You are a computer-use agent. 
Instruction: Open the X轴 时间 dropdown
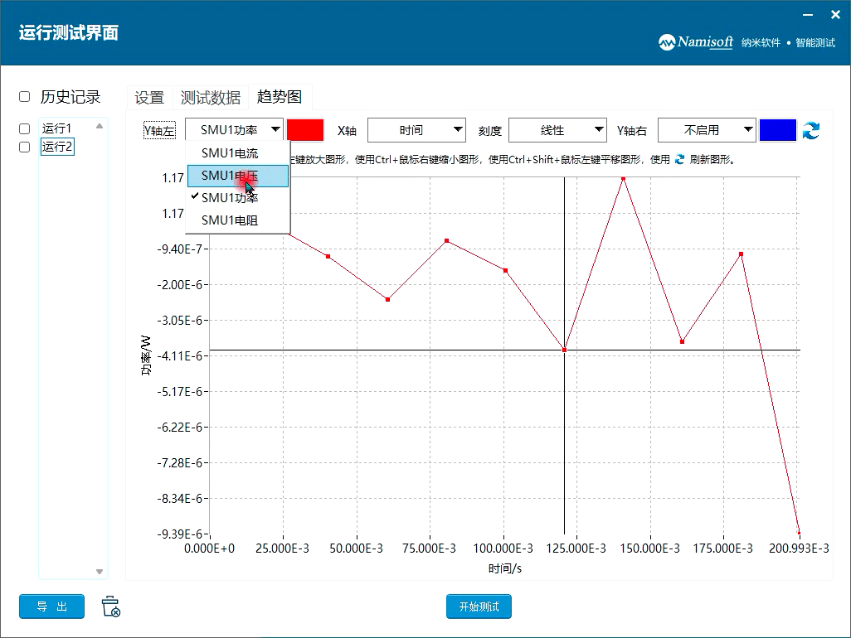point(416,129)
